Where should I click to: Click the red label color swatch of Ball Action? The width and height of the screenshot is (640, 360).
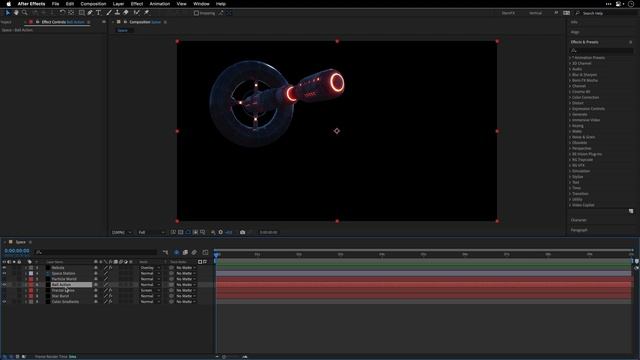(x=31, y=284)
